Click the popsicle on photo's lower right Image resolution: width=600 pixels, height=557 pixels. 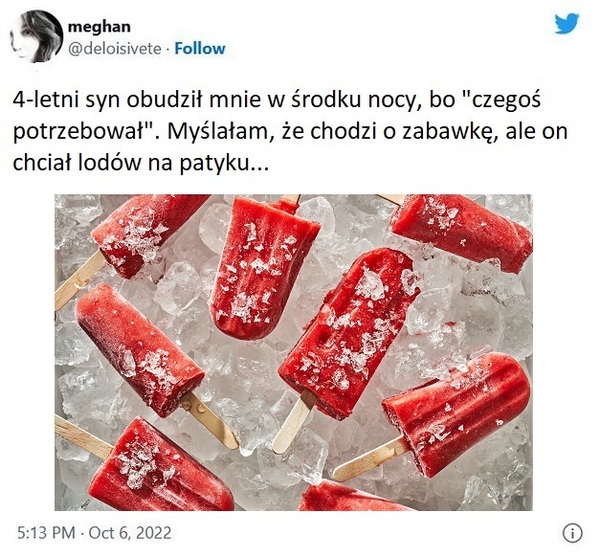[x=440, y=417]
